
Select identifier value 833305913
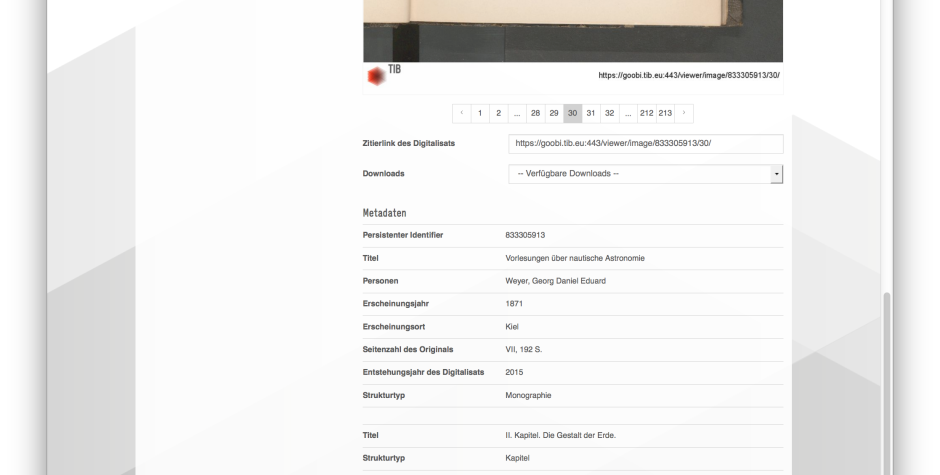pyautogui.click(x=525, y=235)
